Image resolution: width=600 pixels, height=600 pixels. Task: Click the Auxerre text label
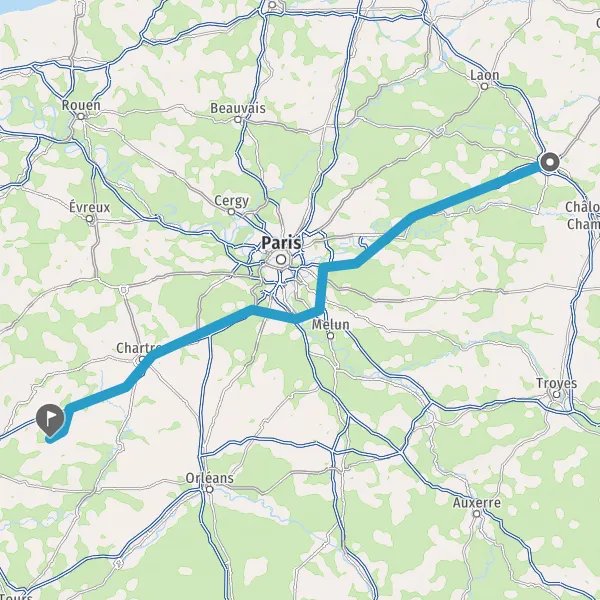(477, 502)
